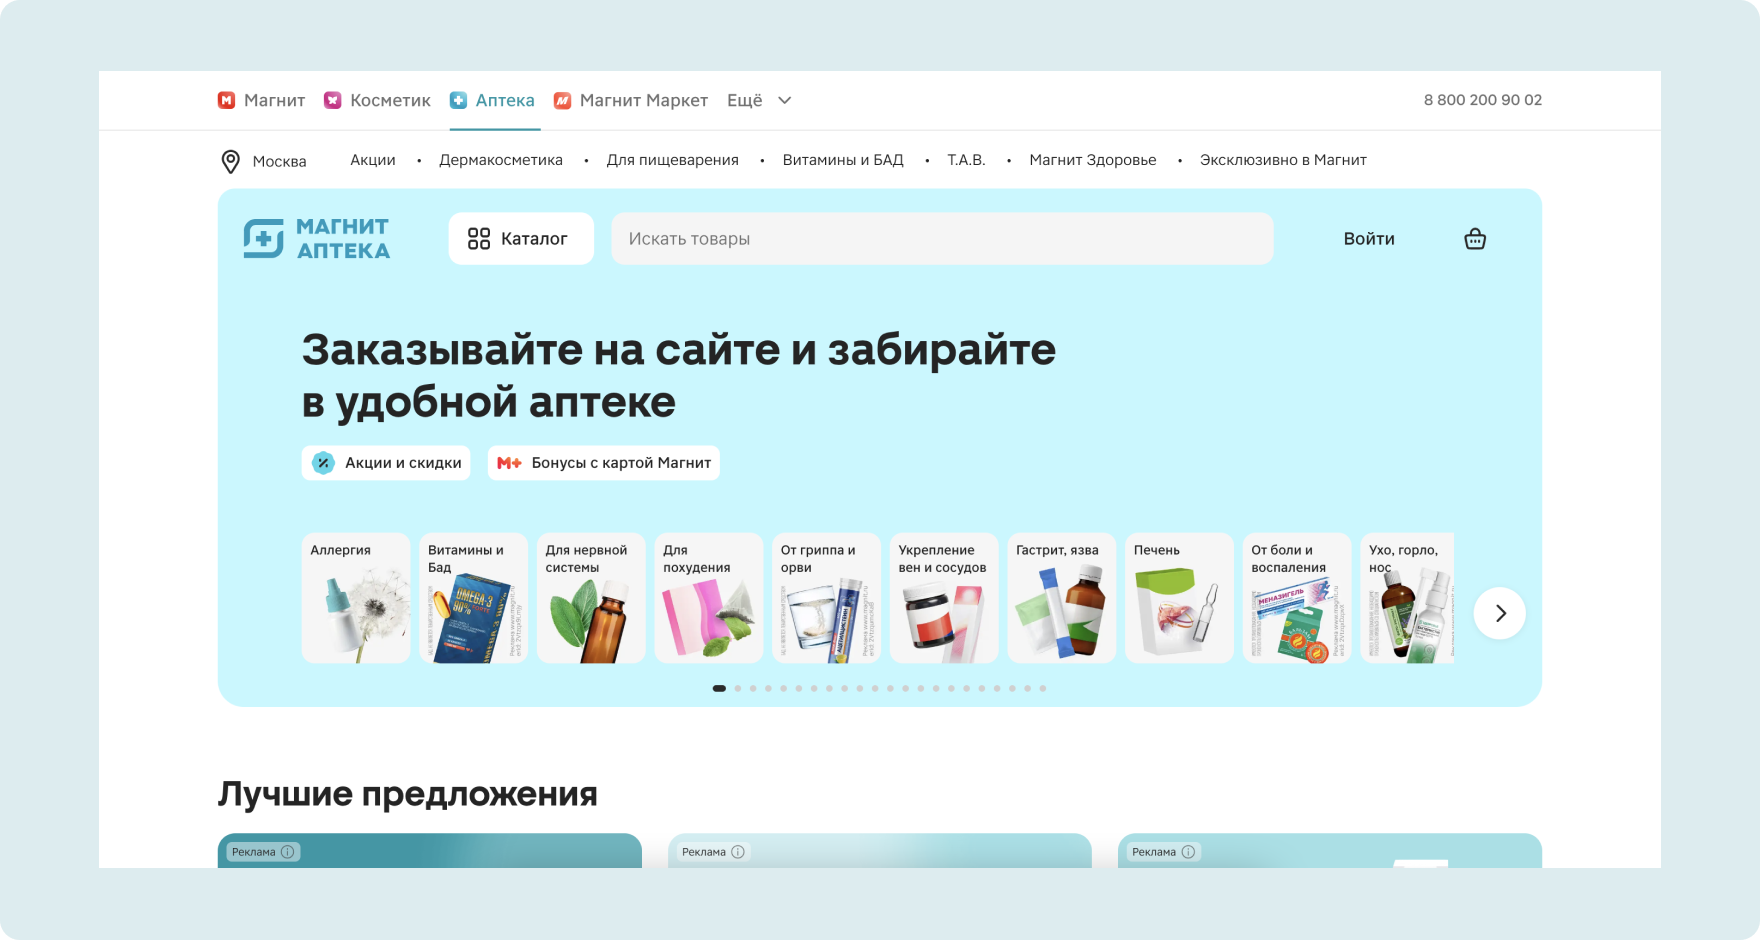The height and width of the screenshot is (940, 1760).
Task: Click the percent icon on Акции и скидки badge
Action: pyautogui.click(x=322, y=463)
